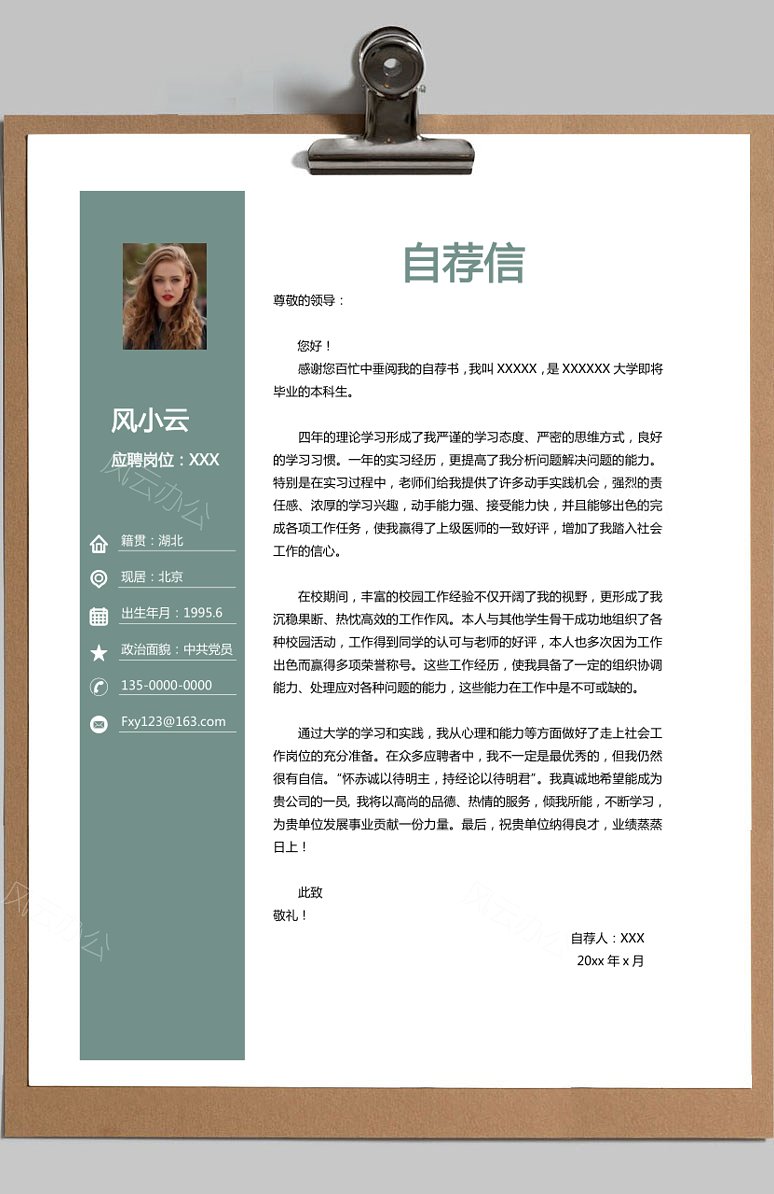The height and width of the screenshot is (1194, 774).
Task: Click the calendar icon beside 出生年月
Action: pyautogui.click(x=98, y=616)
